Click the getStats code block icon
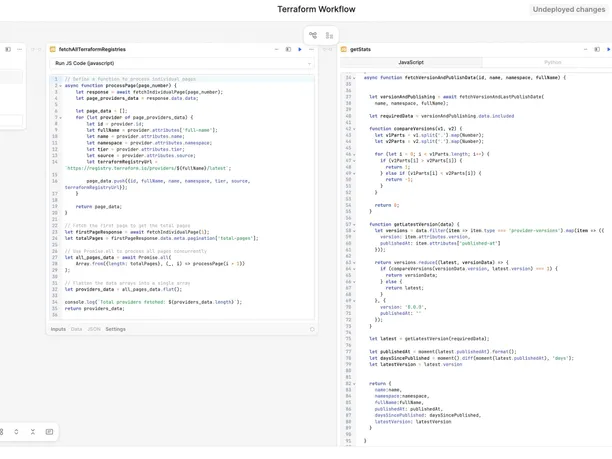 [x=344, y=49]
